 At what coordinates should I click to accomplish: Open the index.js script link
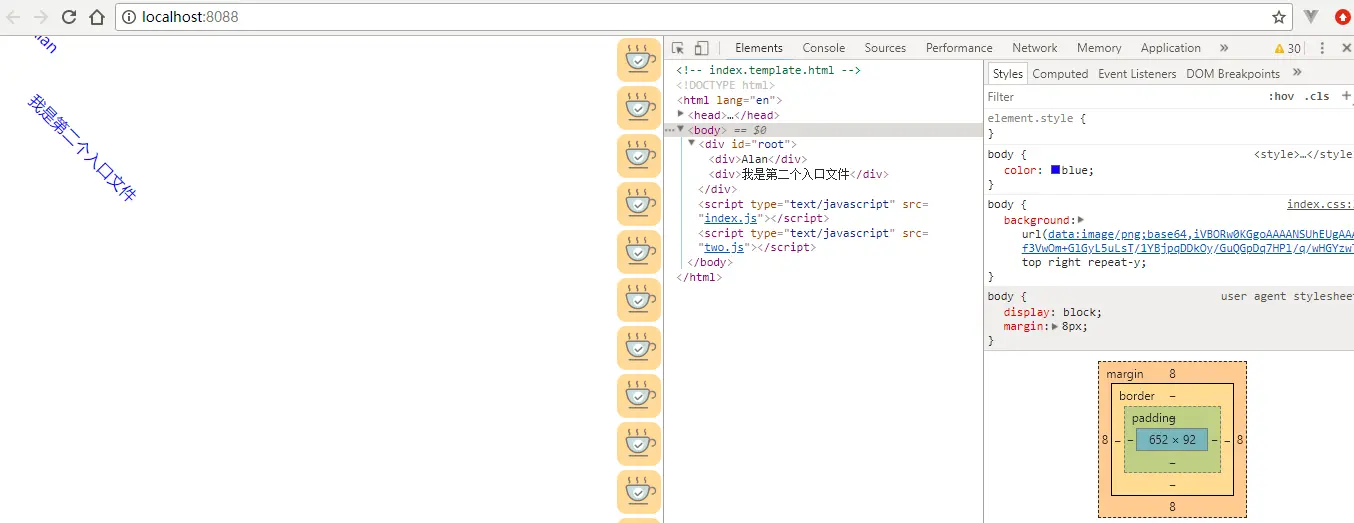[x=731, y=218]
